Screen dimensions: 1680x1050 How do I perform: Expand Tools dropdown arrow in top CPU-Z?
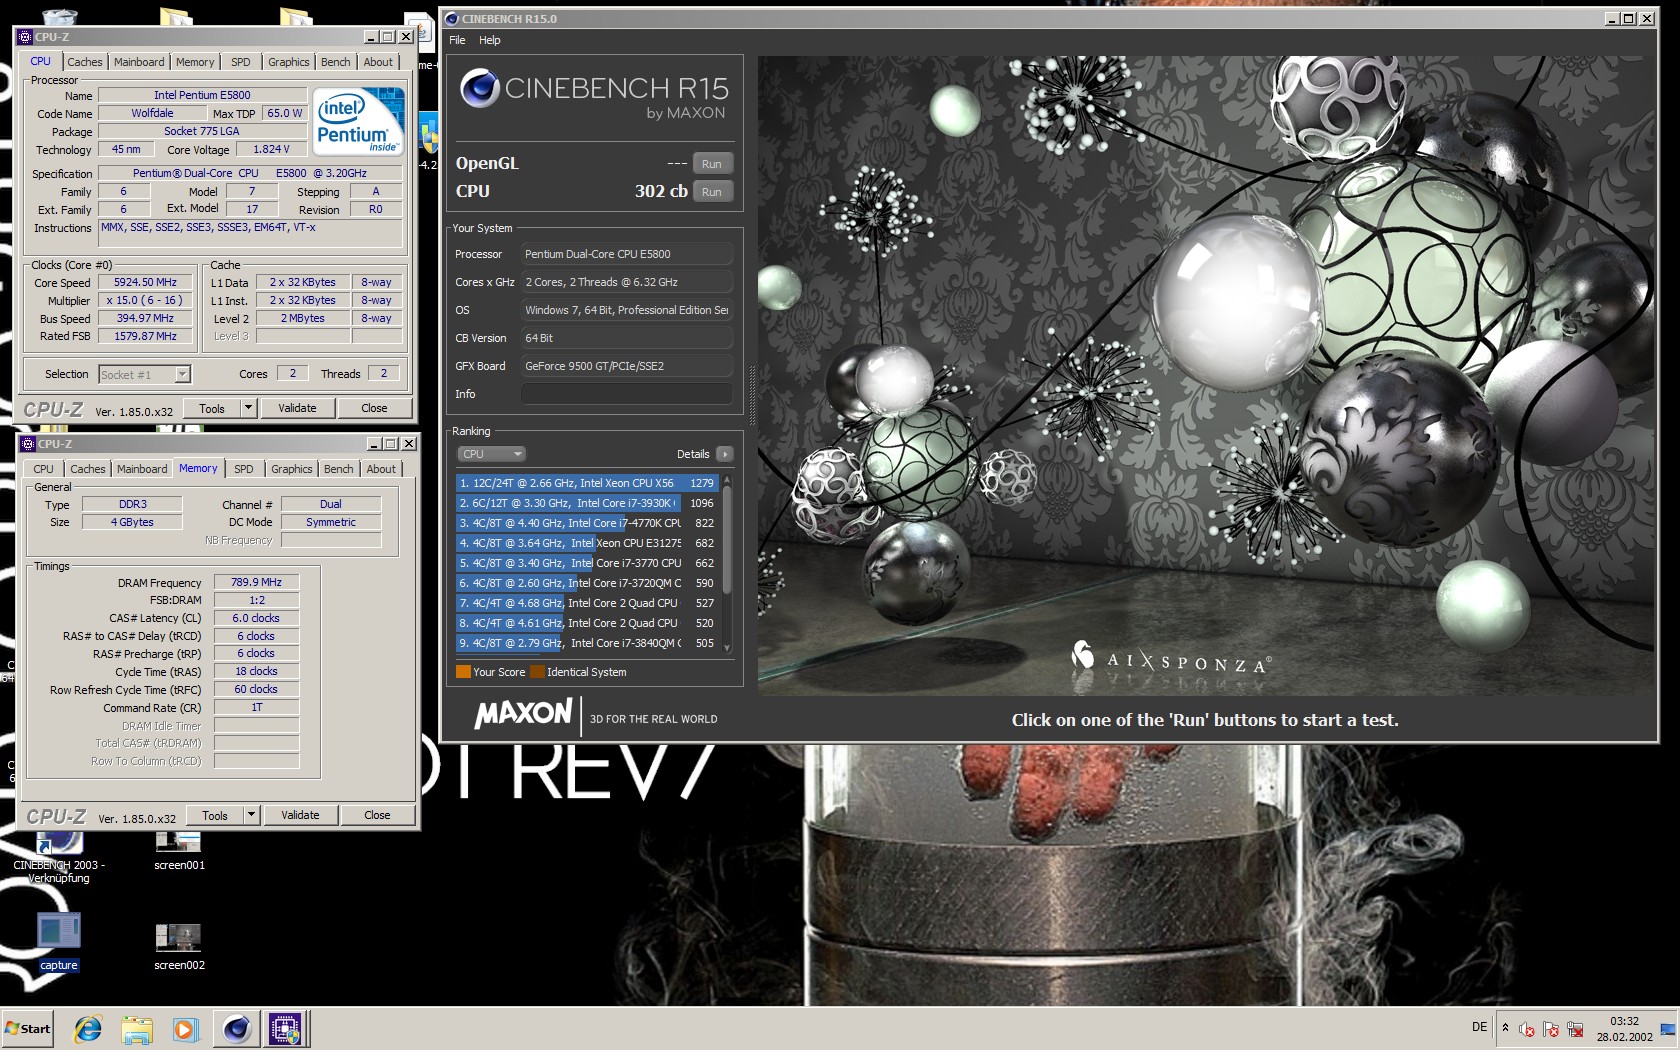pyautogui.click(x=249, y=408)
